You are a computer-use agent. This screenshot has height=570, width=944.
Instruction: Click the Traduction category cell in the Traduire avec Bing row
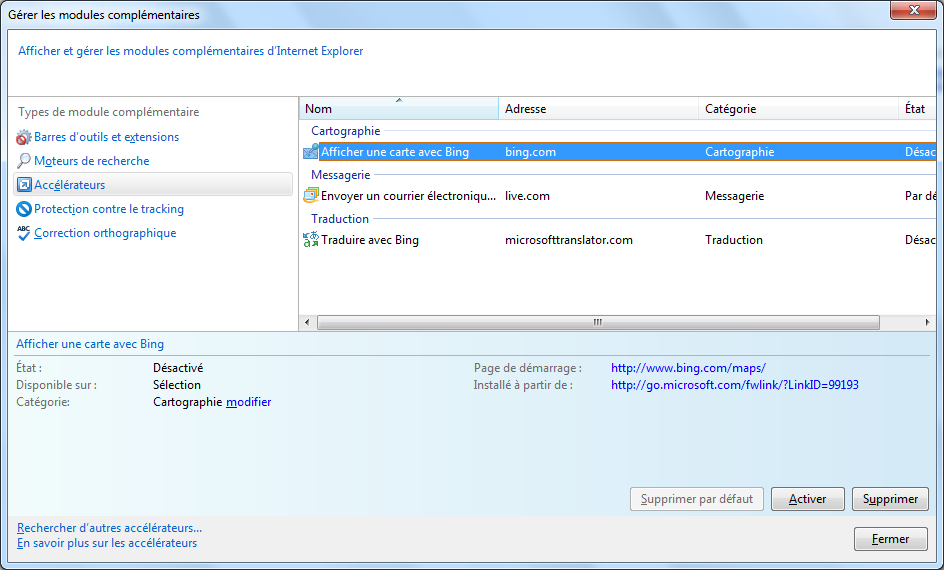tap(734, 240)
